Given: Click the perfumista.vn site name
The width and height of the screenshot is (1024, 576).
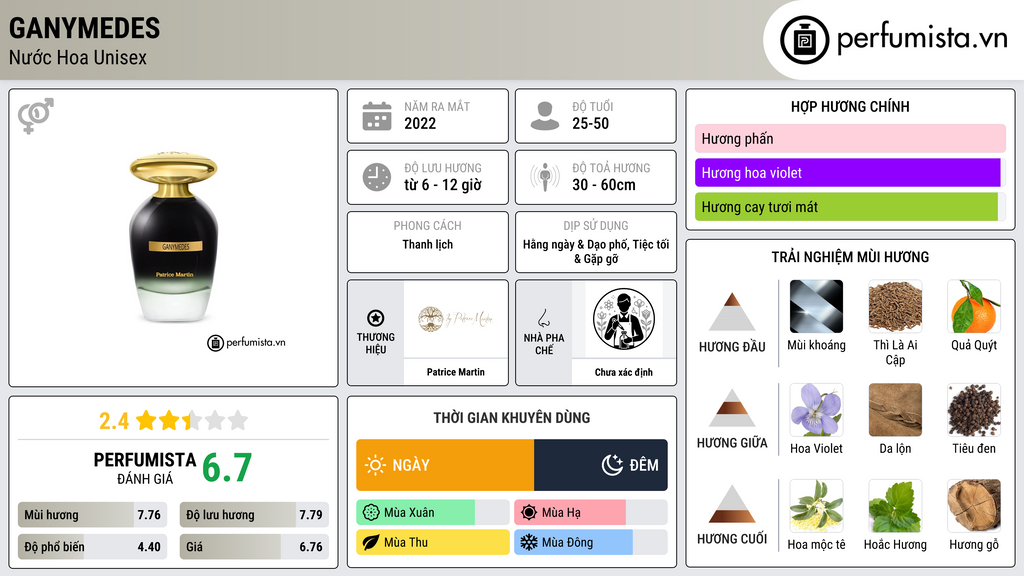Looking at the screenshot, I should click(x=922, y=39).
